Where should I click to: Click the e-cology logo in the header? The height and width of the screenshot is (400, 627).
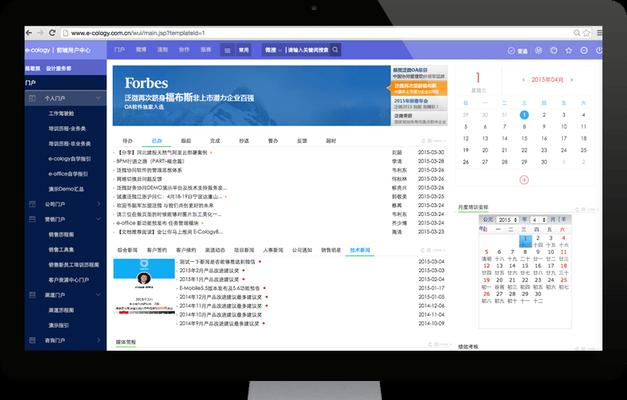point(38,50)
